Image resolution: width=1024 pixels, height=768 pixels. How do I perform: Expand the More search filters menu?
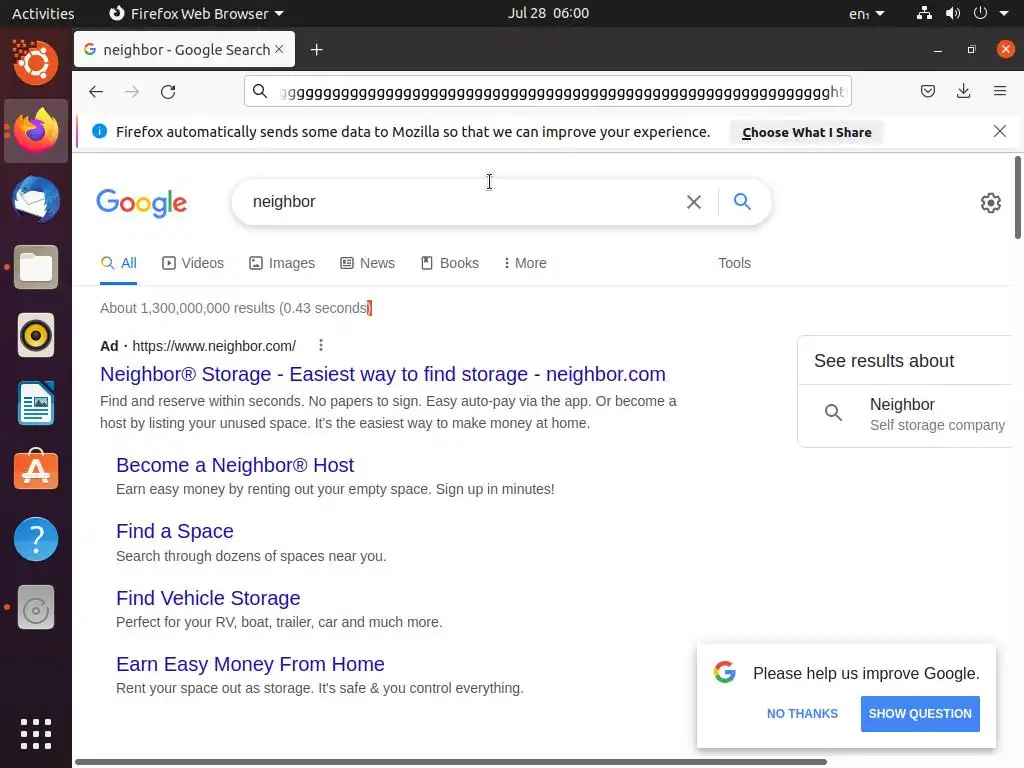tap(524, 263)
